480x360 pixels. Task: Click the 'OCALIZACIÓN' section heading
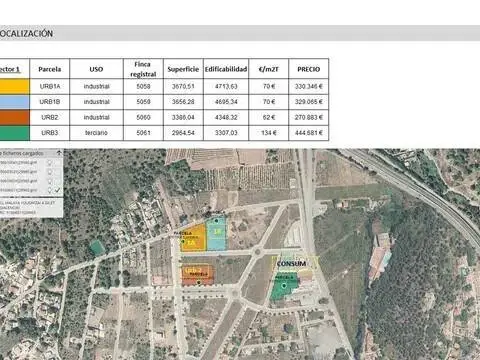(26, 34)
